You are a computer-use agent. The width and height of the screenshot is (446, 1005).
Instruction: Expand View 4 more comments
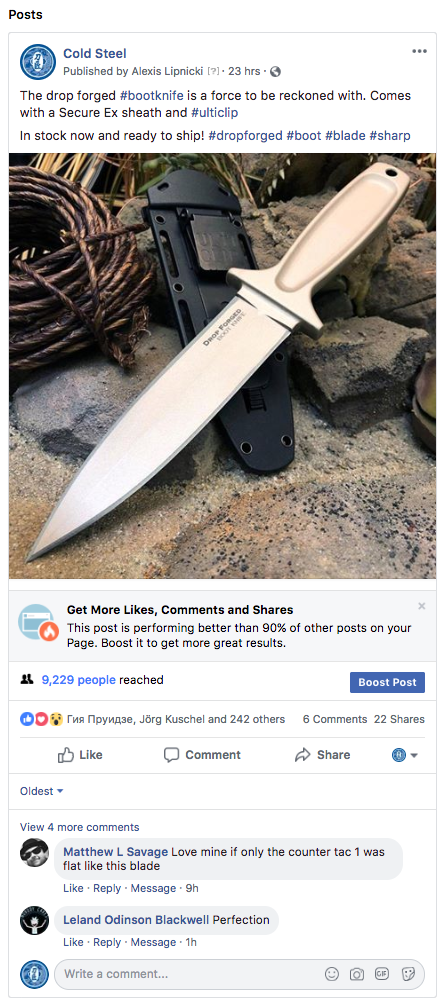[x=79, y=827]
